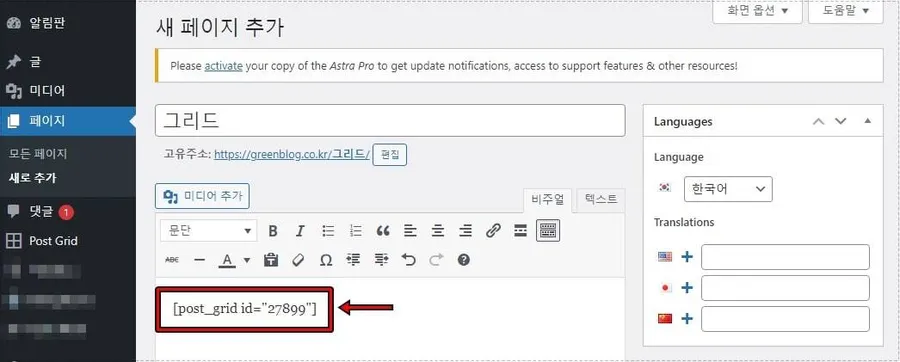Toggle the second toolbar row icon
Screen dimensions: 900x362
[548, 231]
